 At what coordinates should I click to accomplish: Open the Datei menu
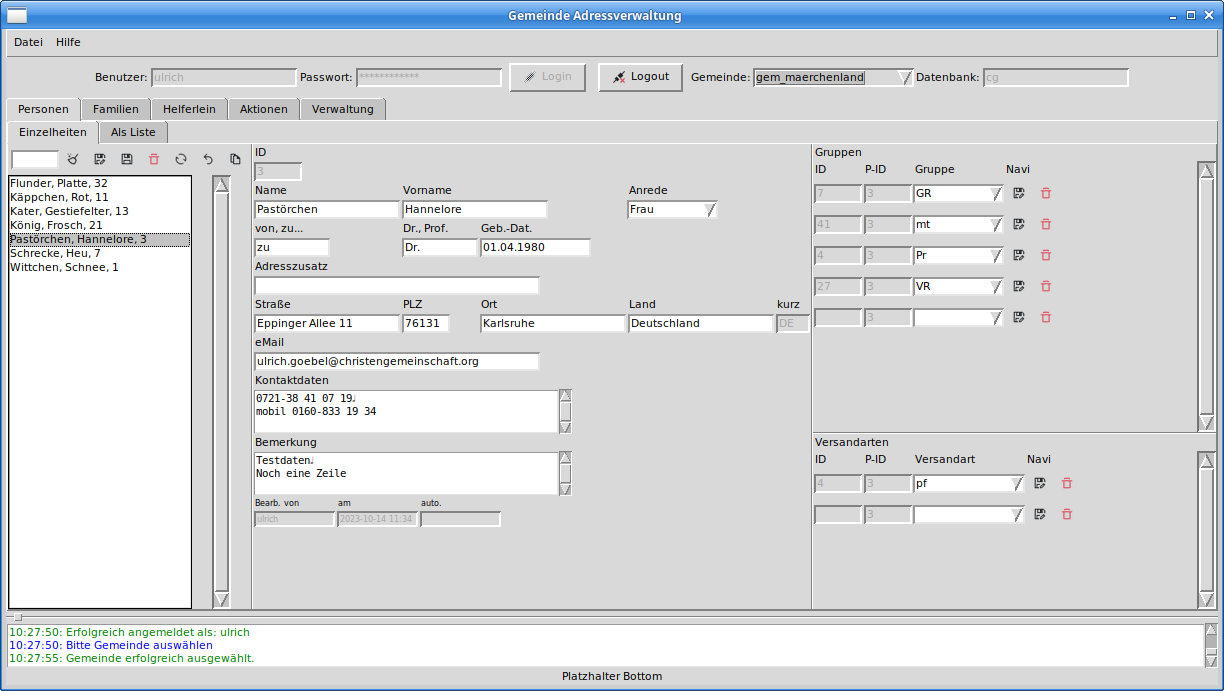point(28,42)
